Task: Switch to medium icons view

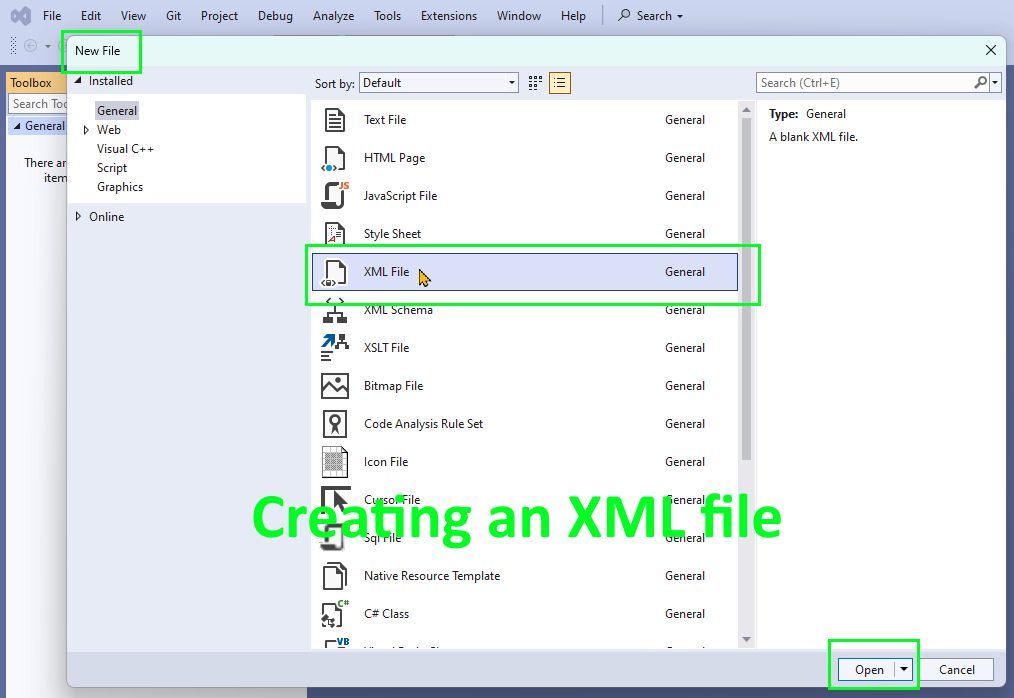Action: [535, 82]
